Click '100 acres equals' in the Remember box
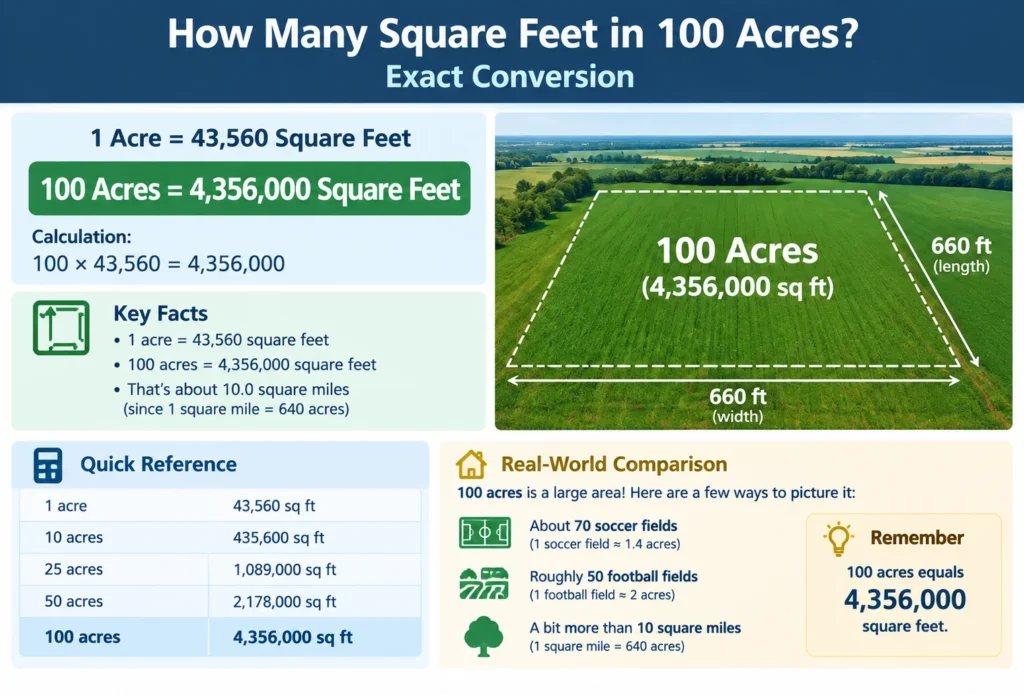 click(x=905, y=573)
